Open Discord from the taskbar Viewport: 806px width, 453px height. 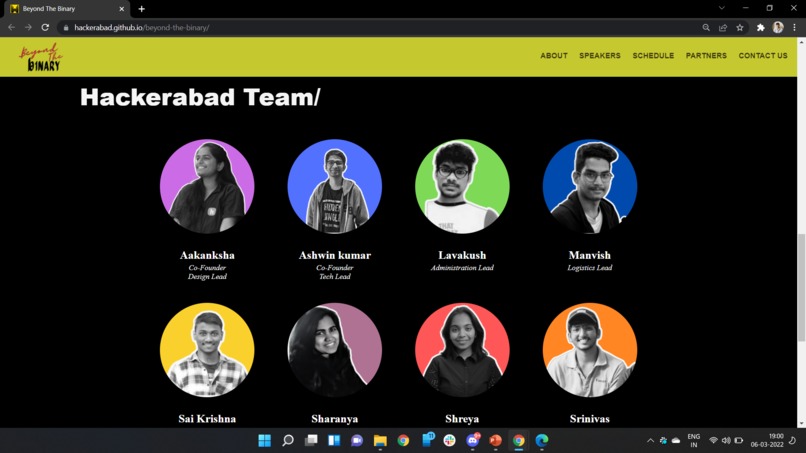(472, 440)
